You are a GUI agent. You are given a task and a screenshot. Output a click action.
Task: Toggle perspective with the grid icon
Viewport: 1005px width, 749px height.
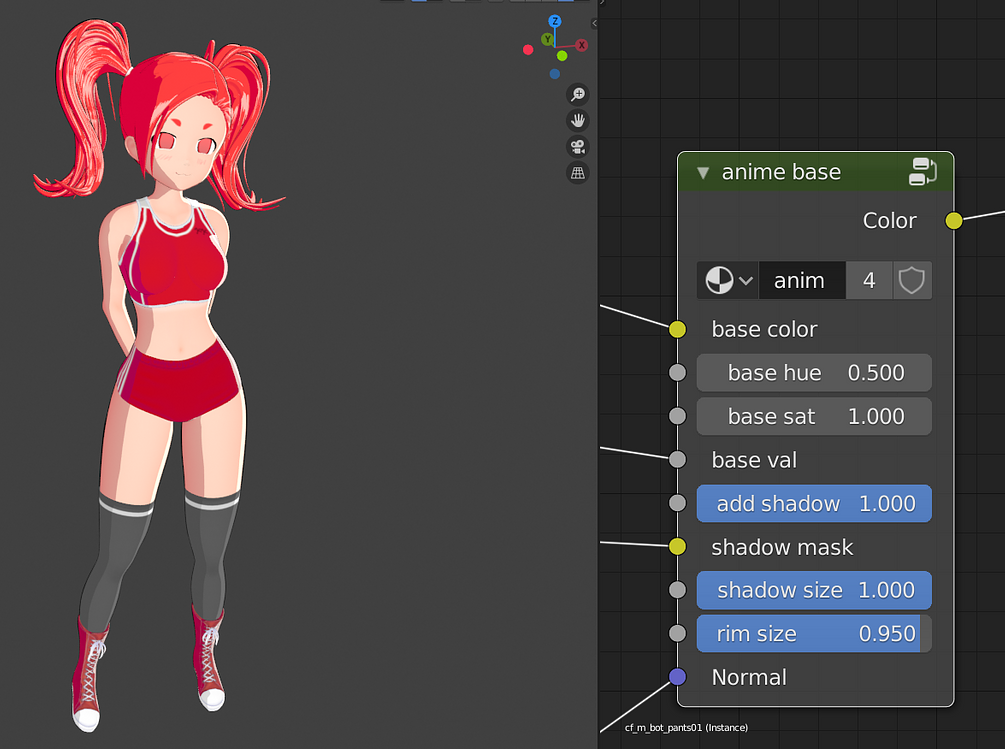pos(577,173)
